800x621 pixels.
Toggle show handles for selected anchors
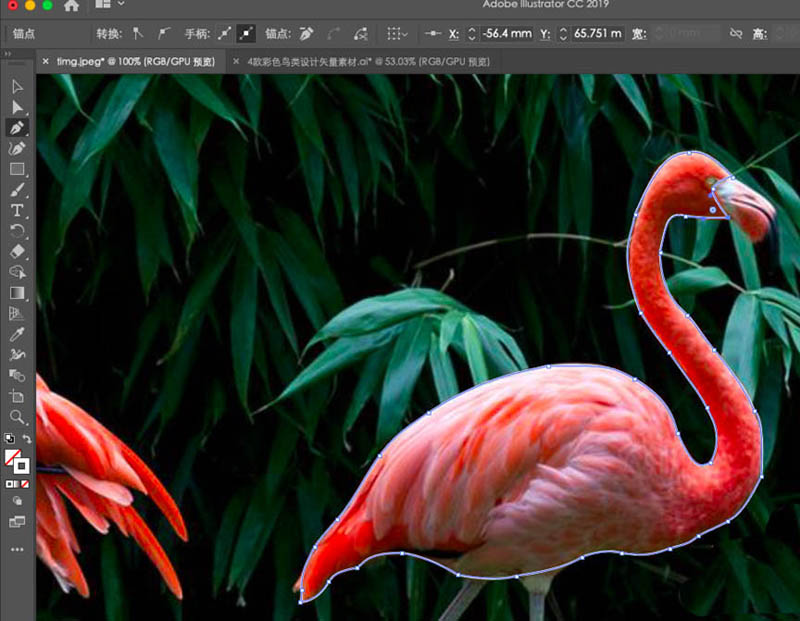click(225, 33)
